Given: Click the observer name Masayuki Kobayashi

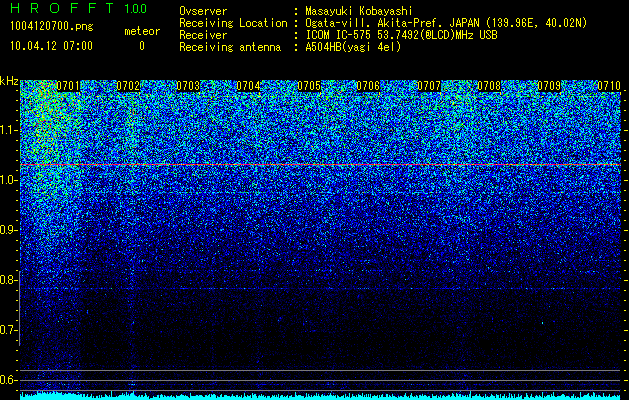Looking at the screenshot, I should point(359,11).
